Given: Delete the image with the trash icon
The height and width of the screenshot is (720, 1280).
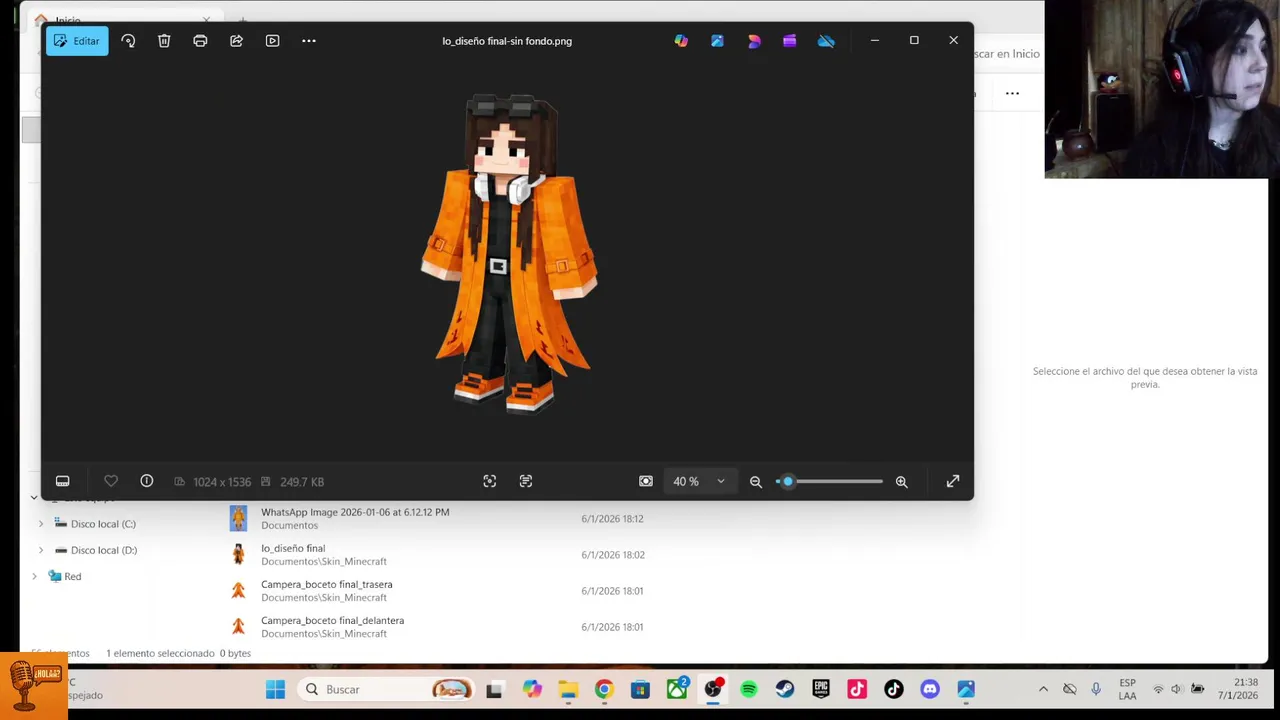Looking at the screenshot, I should click(x=164, y=41).
